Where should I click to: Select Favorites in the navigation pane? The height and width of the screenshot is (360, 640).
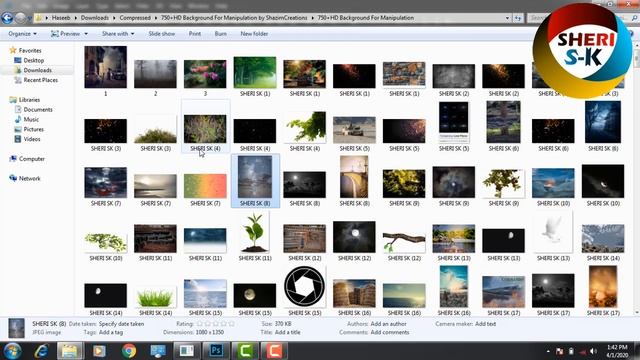[30, 51]
